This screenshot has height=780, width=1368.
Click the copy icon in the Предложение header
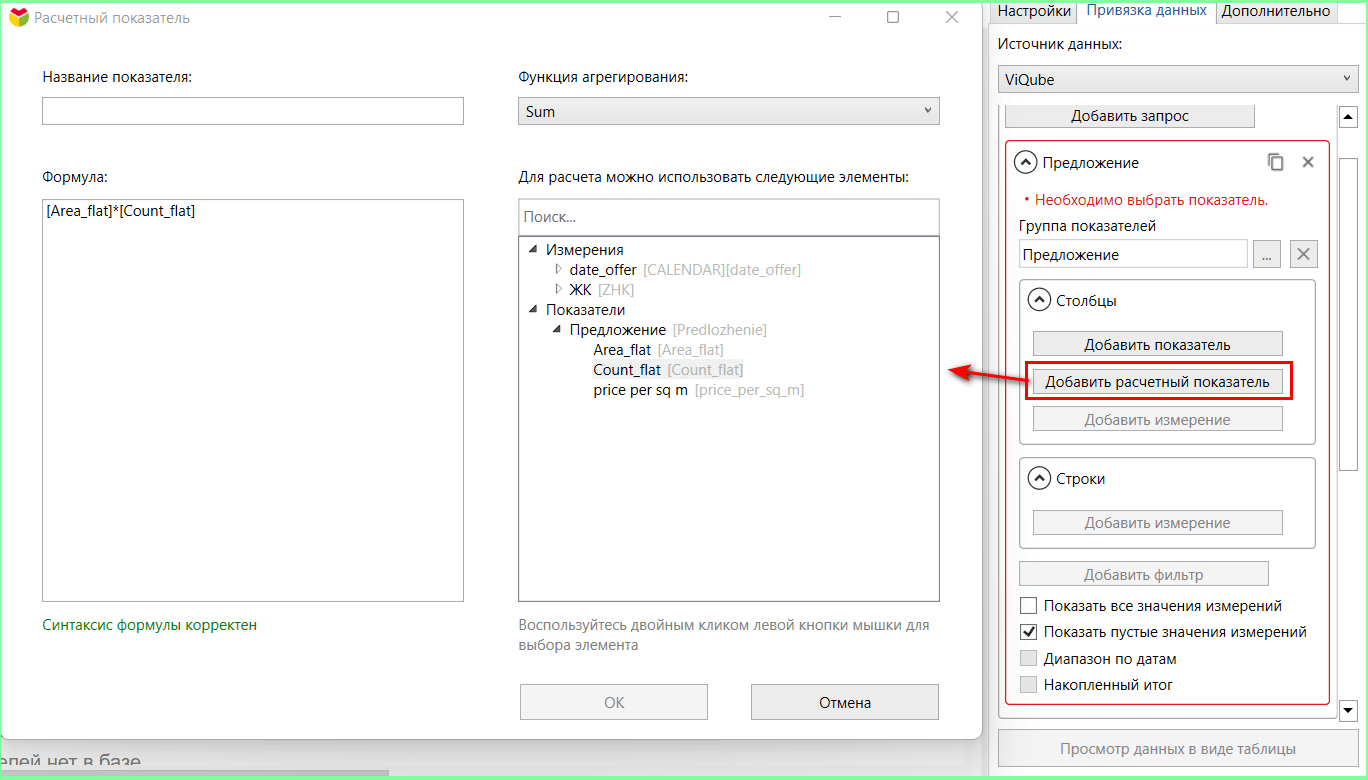click(x=1275, y=162)
